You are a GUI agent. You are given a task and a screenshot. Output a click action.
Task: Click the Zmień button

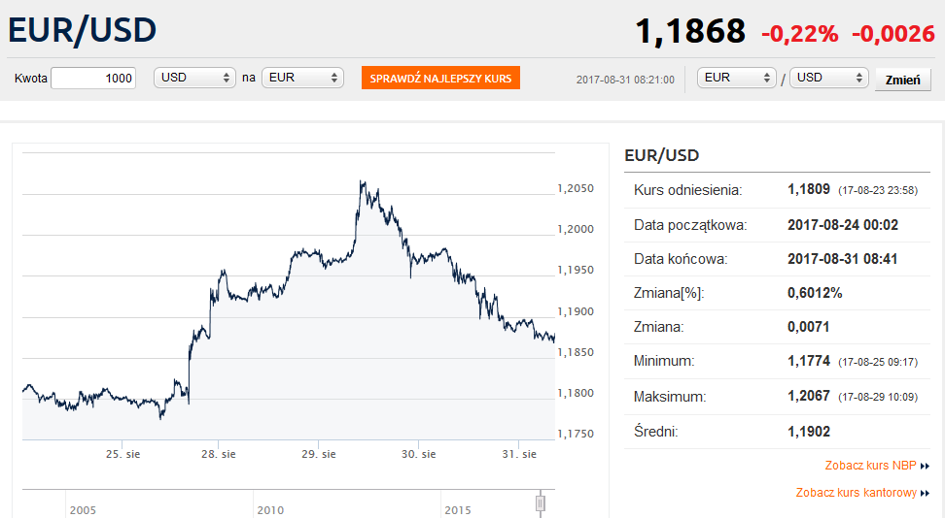(x=903, y=80)
